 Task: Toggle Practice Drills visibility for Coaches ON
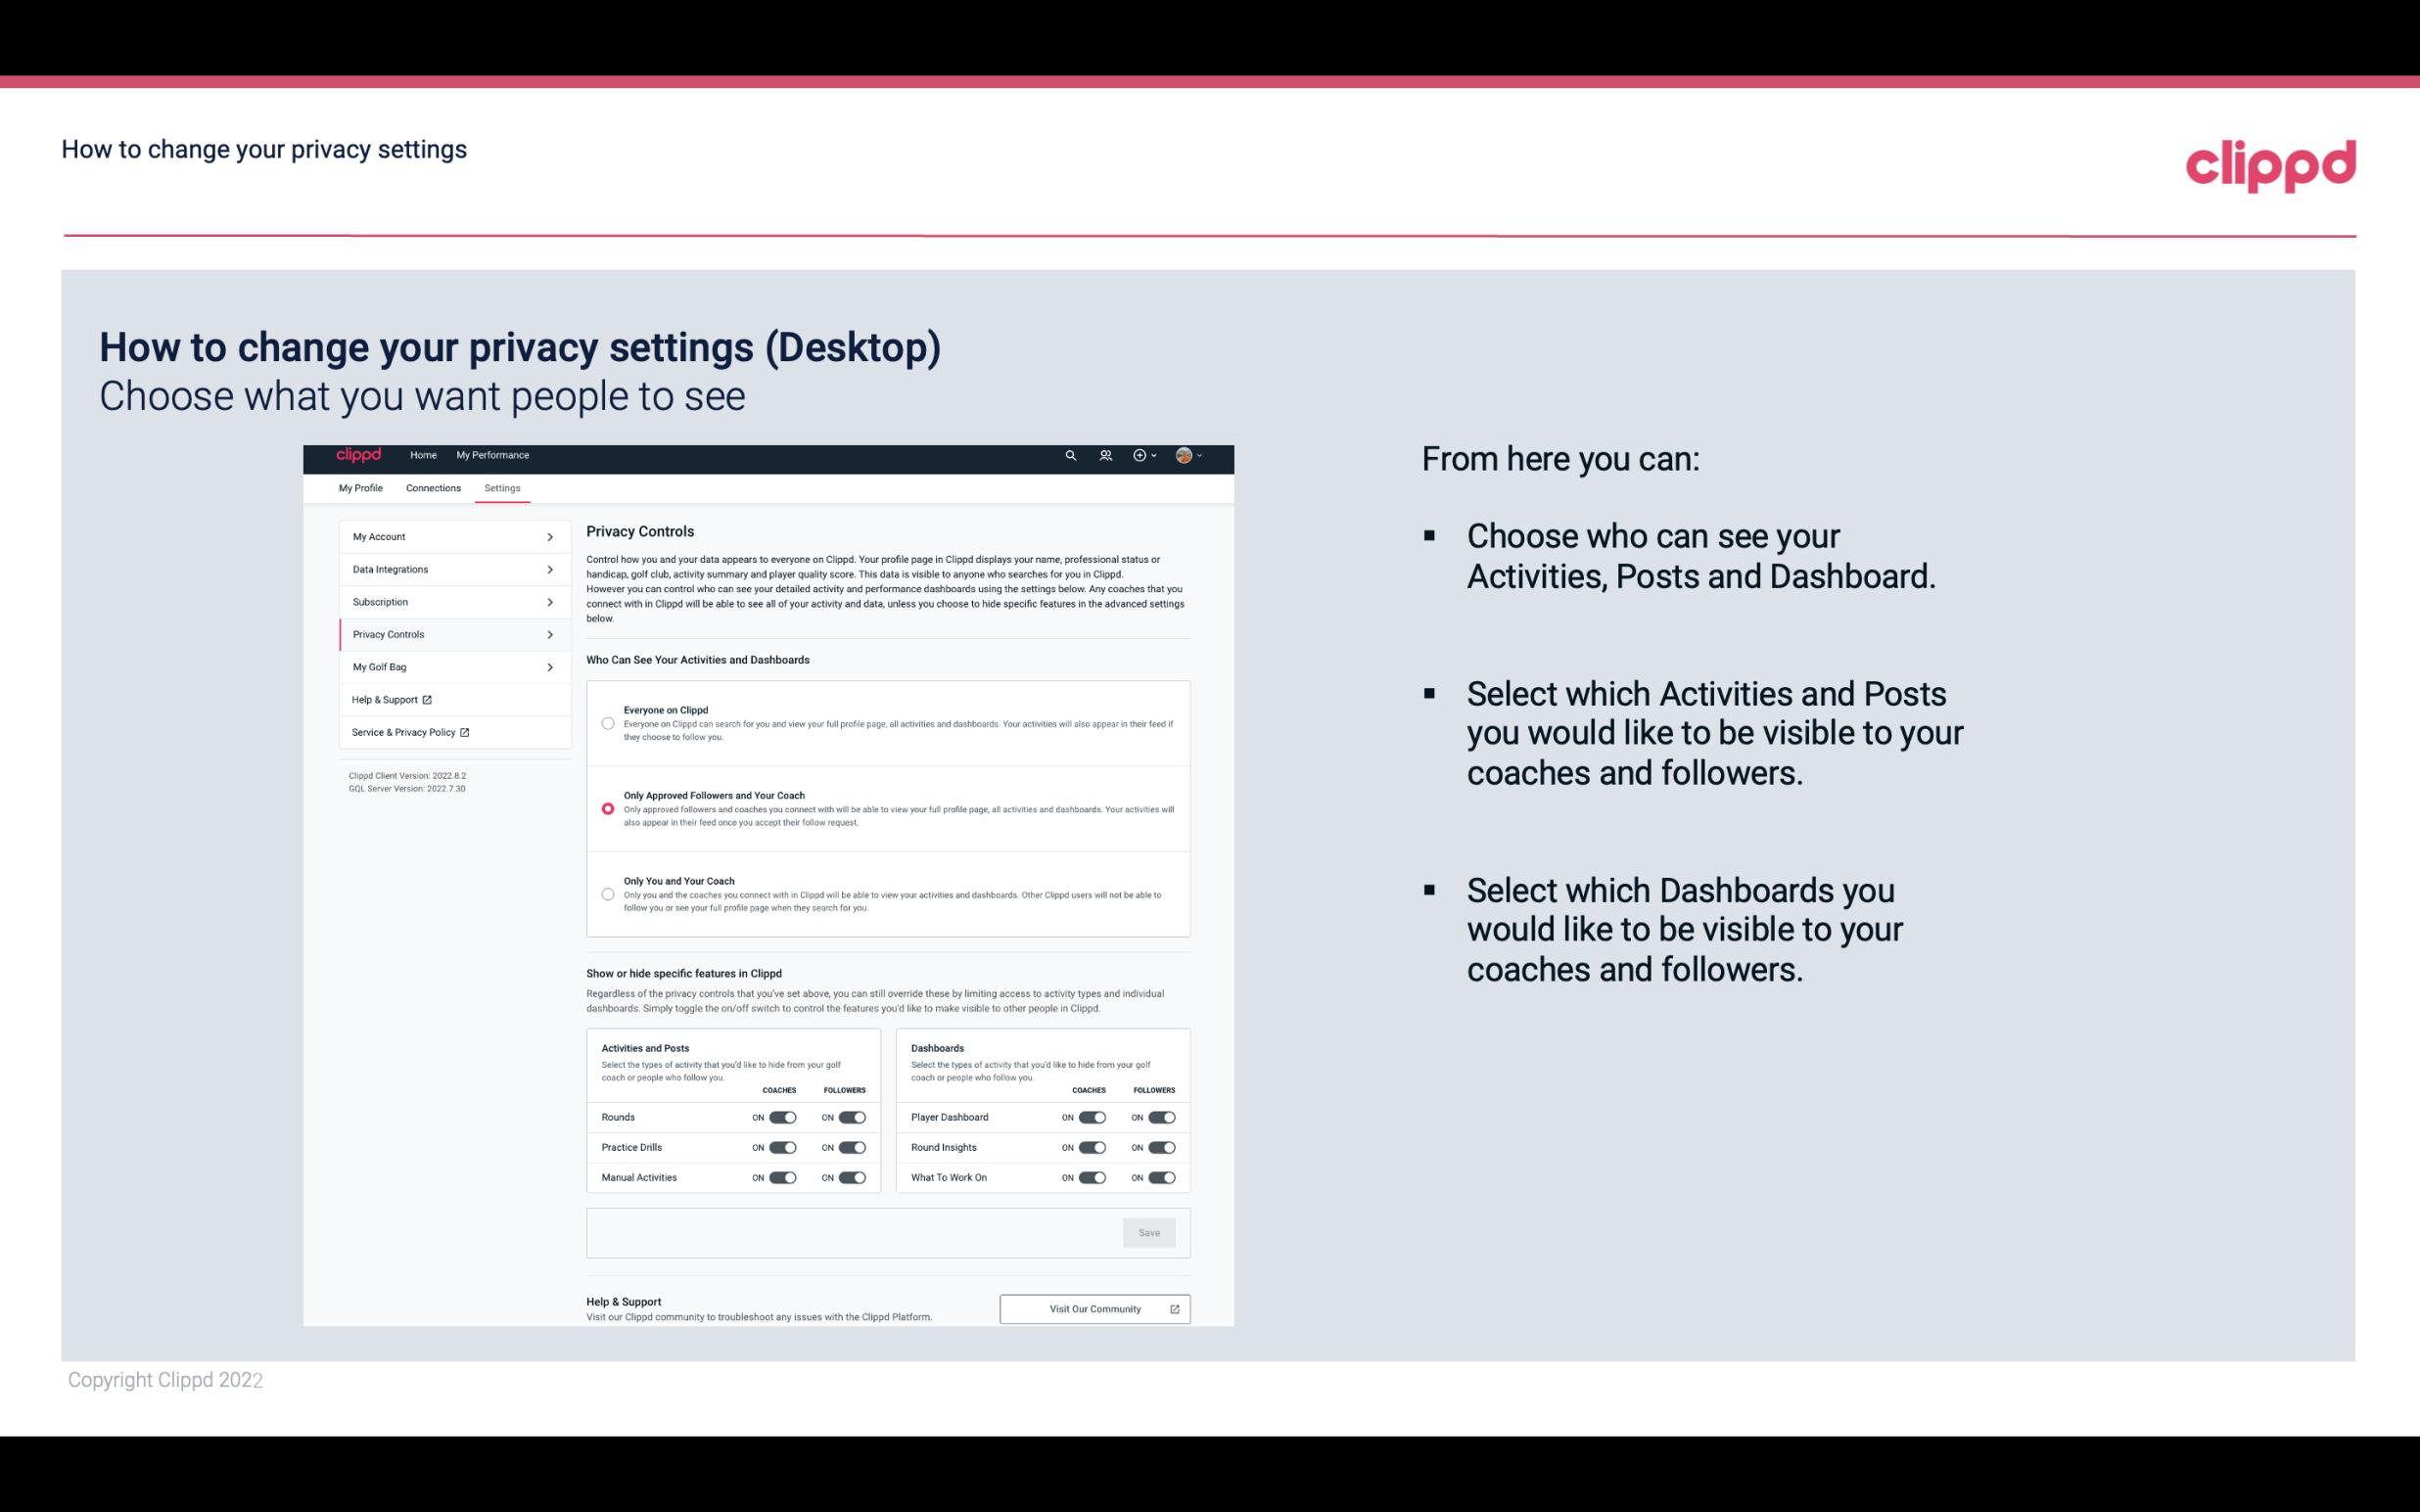[x=782, y=1146]
